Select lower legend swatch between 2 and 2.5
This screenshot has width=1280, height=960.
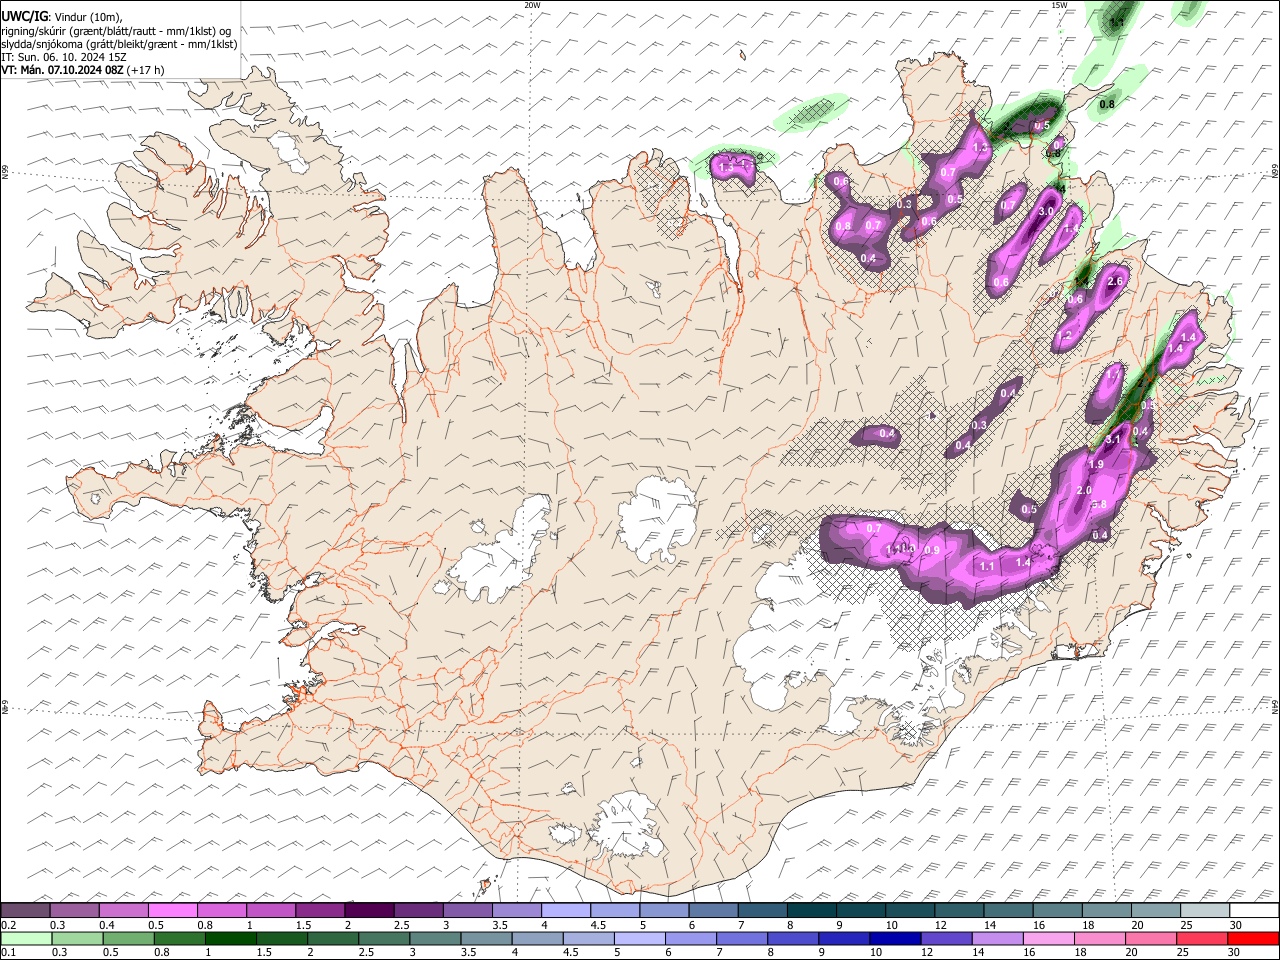[x=334, y=938]
